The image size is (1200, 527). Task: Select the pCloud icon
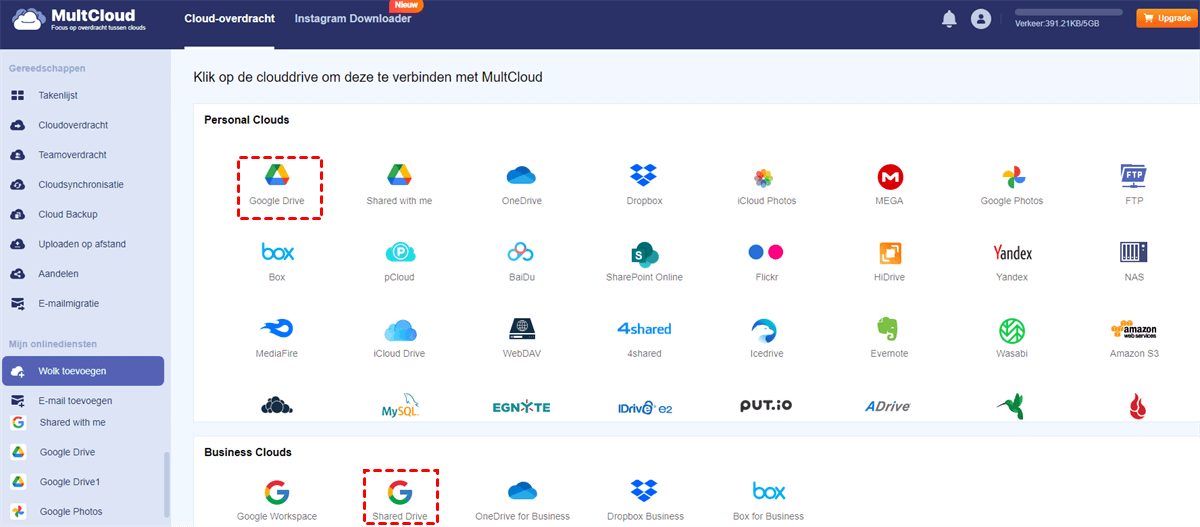click(x=399, y=262)
